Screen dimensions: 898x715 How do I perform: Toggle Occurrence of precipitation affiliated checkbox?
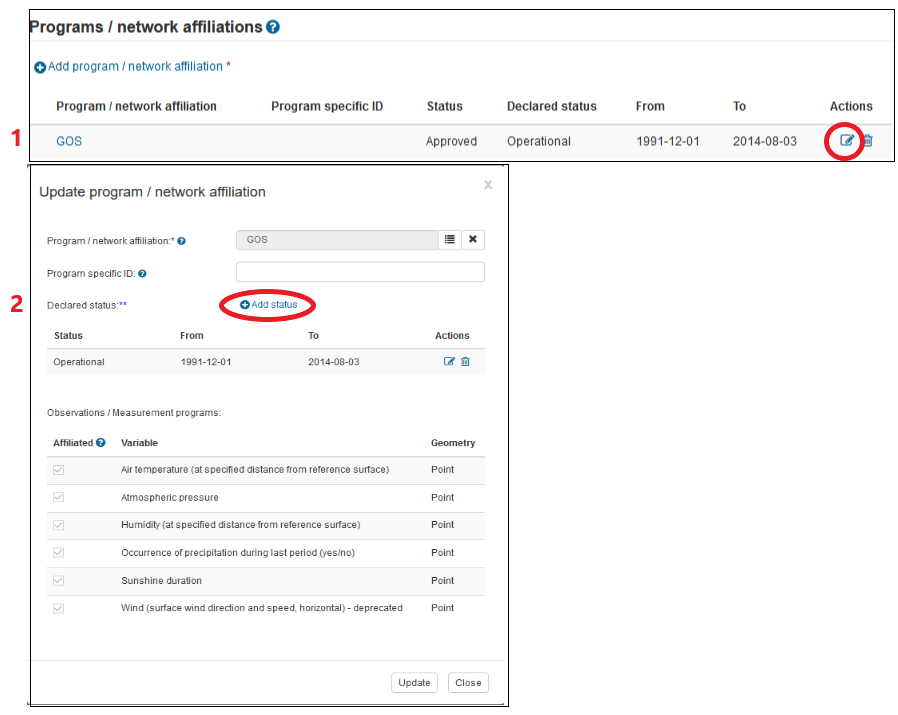58,553
